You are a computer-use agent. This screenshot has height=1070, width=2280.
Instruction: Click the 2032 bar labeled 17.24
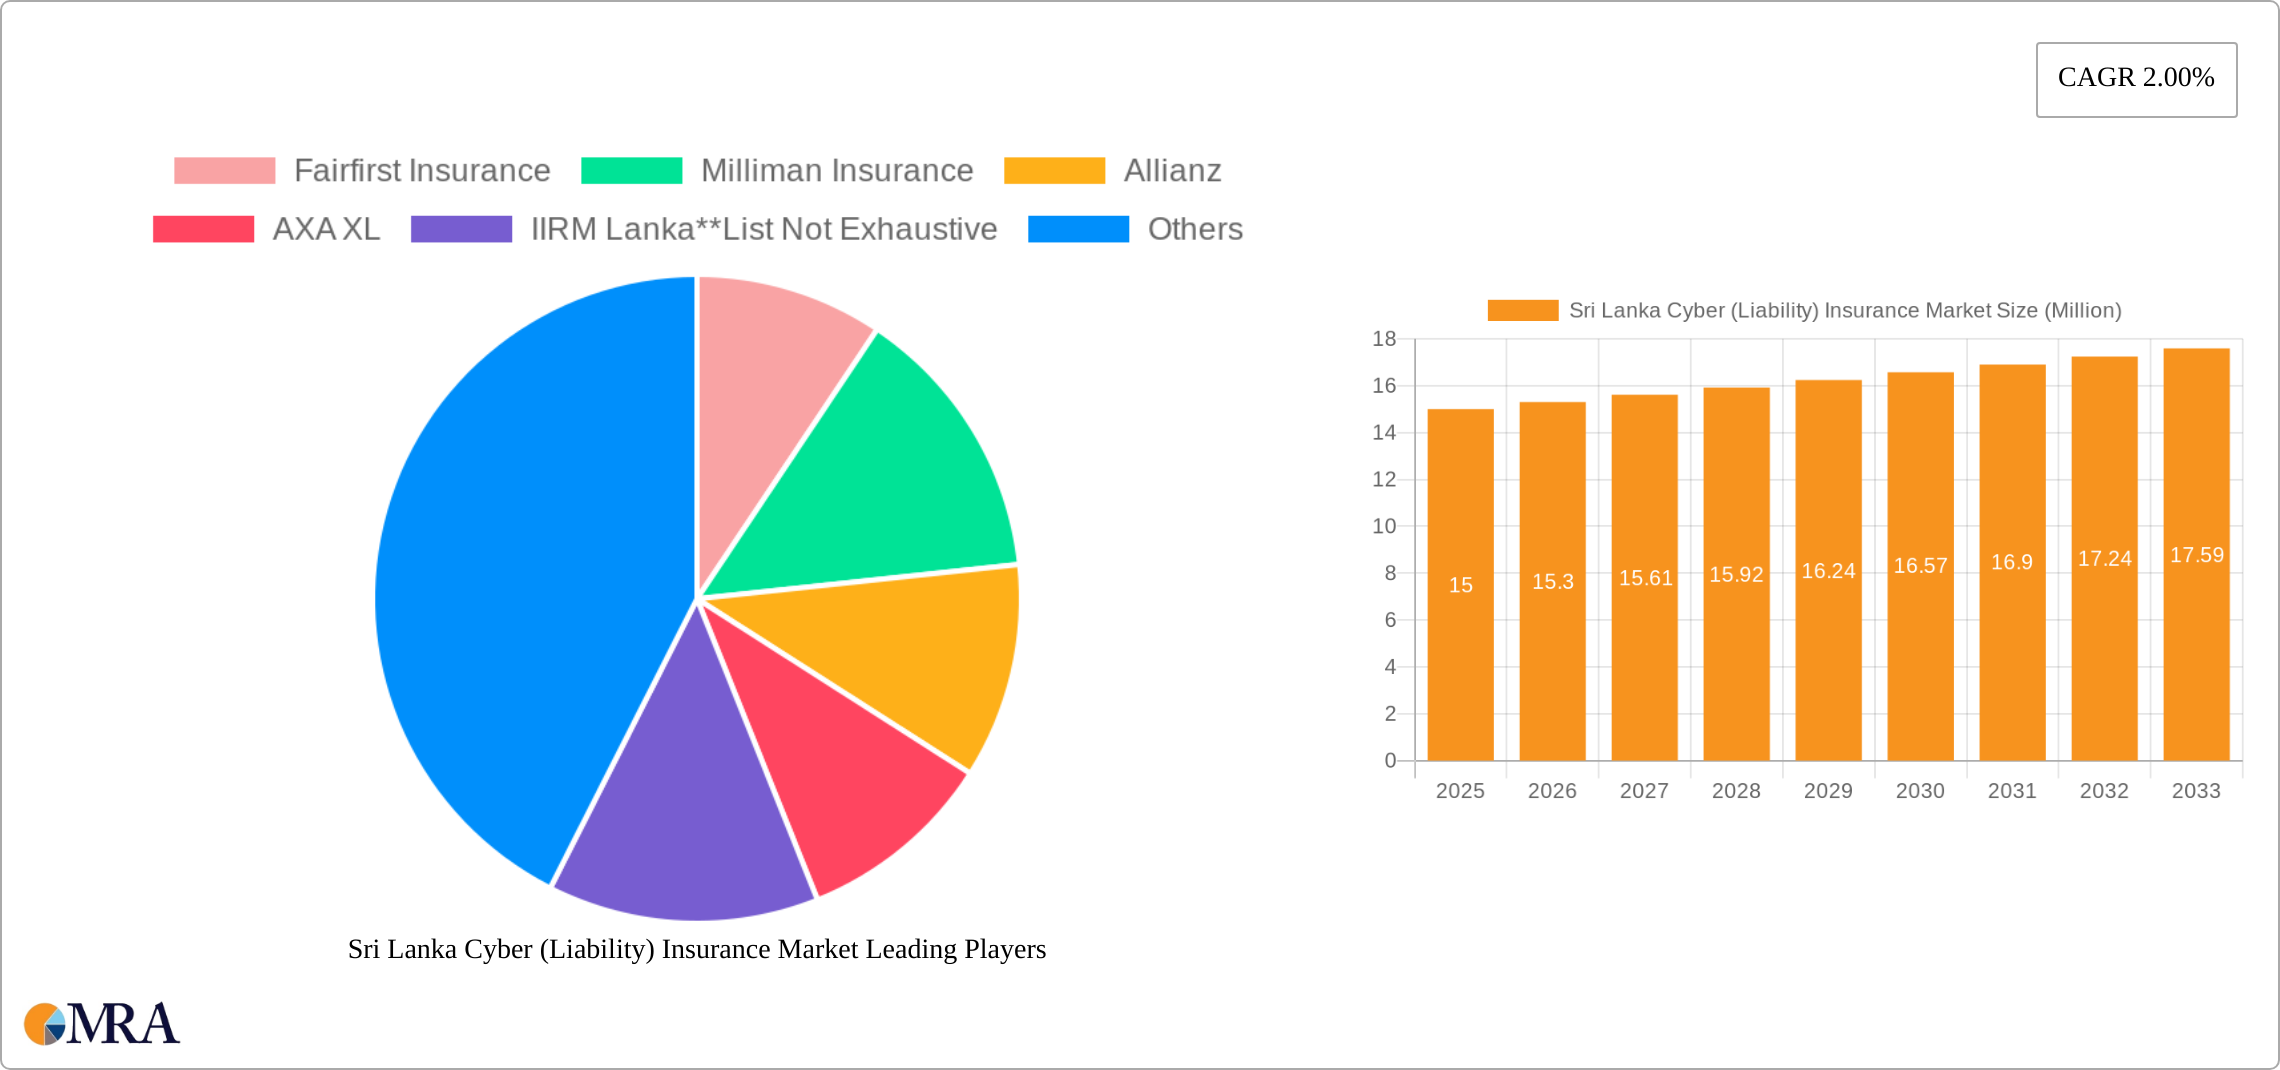[2104, 558]
